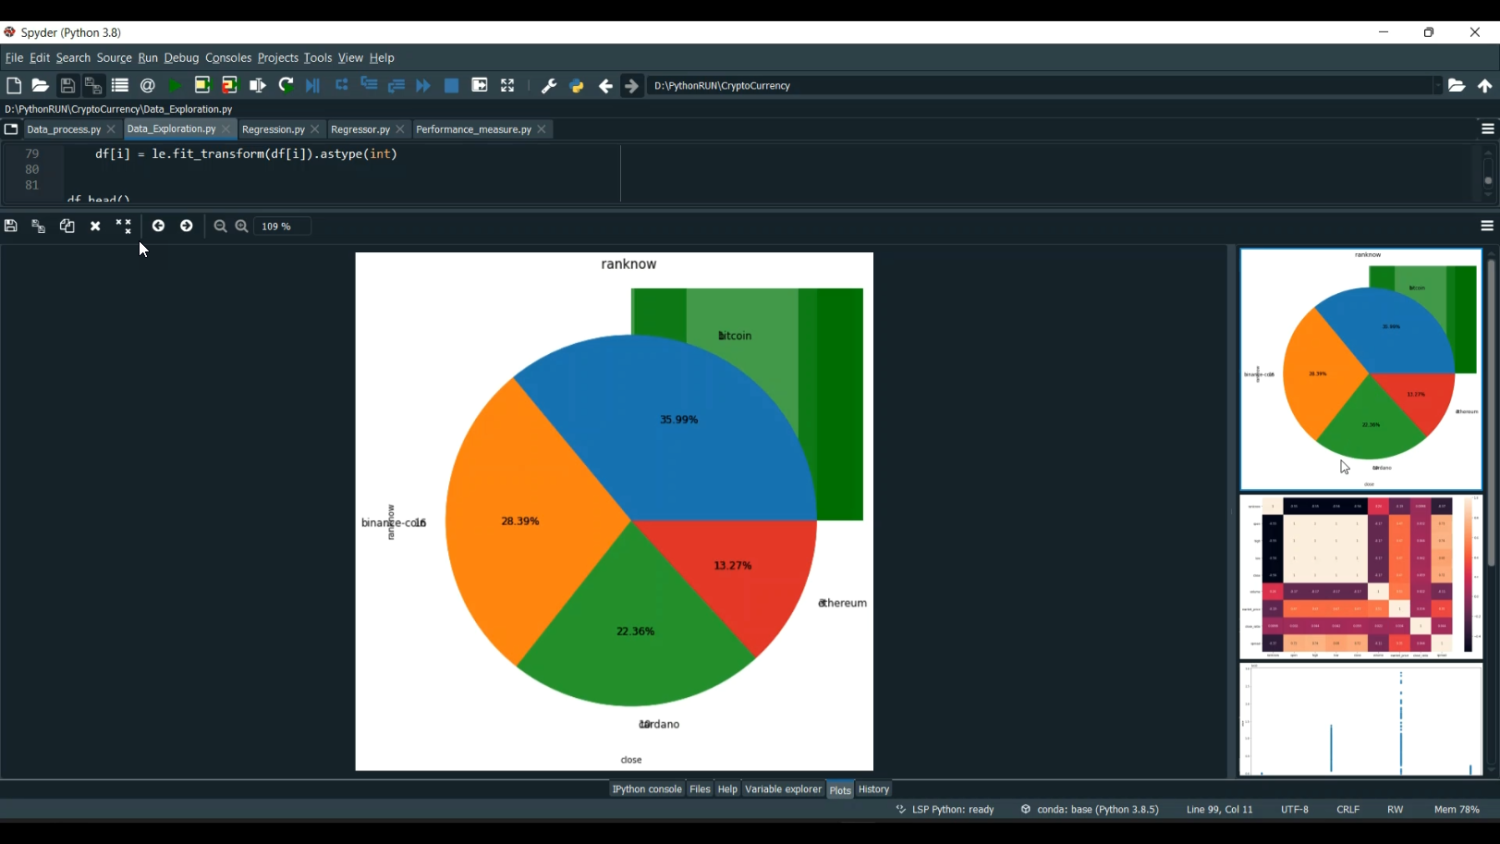Image resolution: width=1500 pixels, height=844 pixels.
Task: Save the current file from the main toolbar
Action: coord(67,86)
